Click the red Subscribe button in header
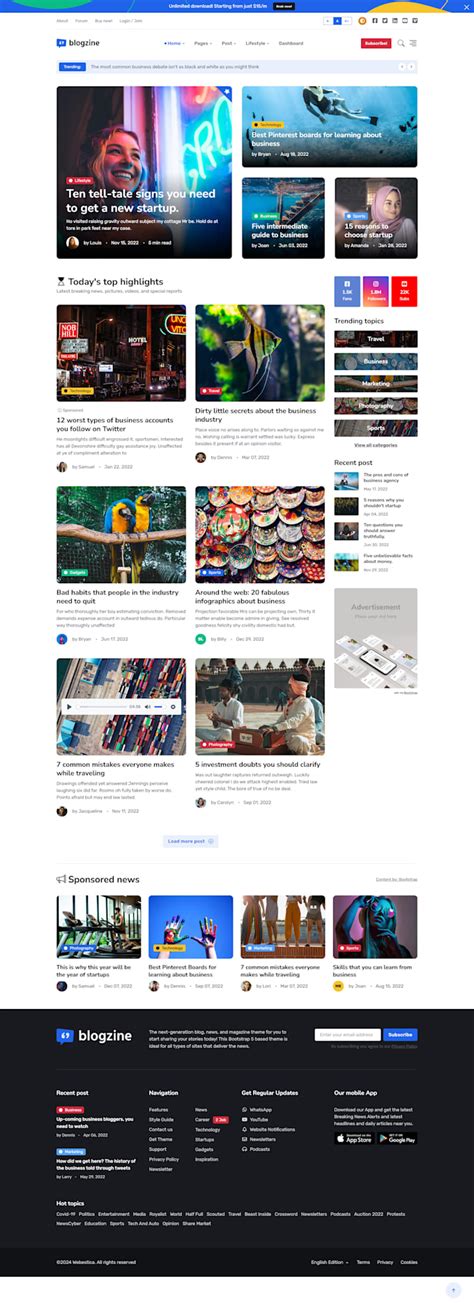The height and width of the screenshot is (1308, 474). click(376, 43)
